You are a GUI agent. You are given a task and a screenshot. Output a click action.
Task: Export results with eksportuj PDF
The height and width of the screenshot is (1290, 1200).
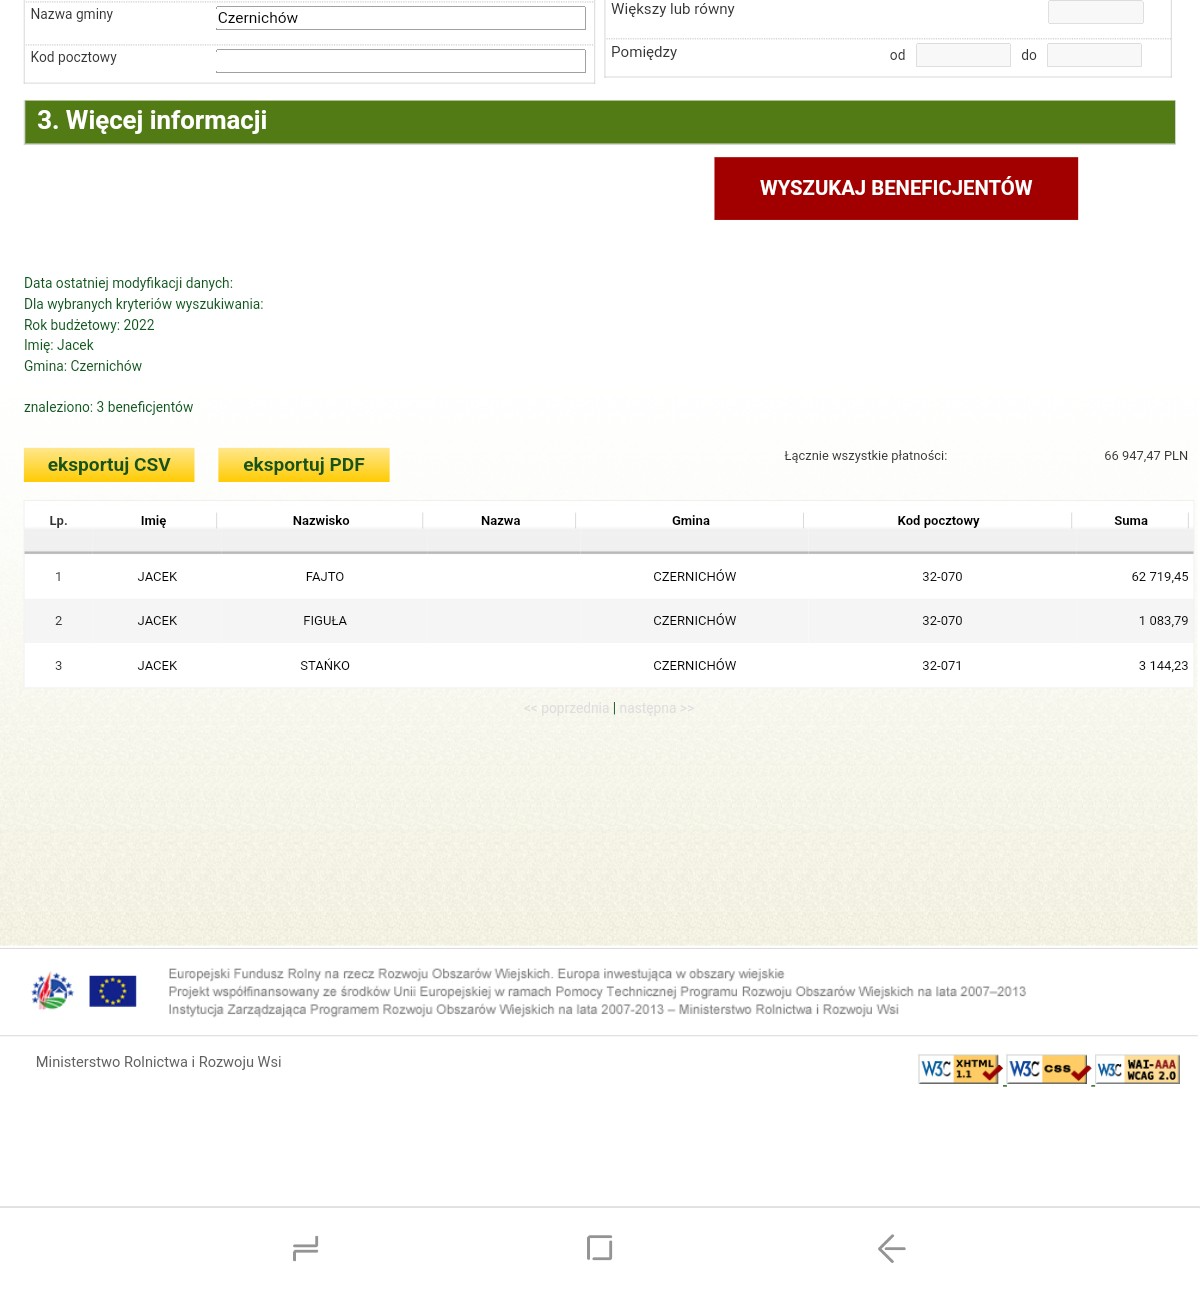(304, 465)
